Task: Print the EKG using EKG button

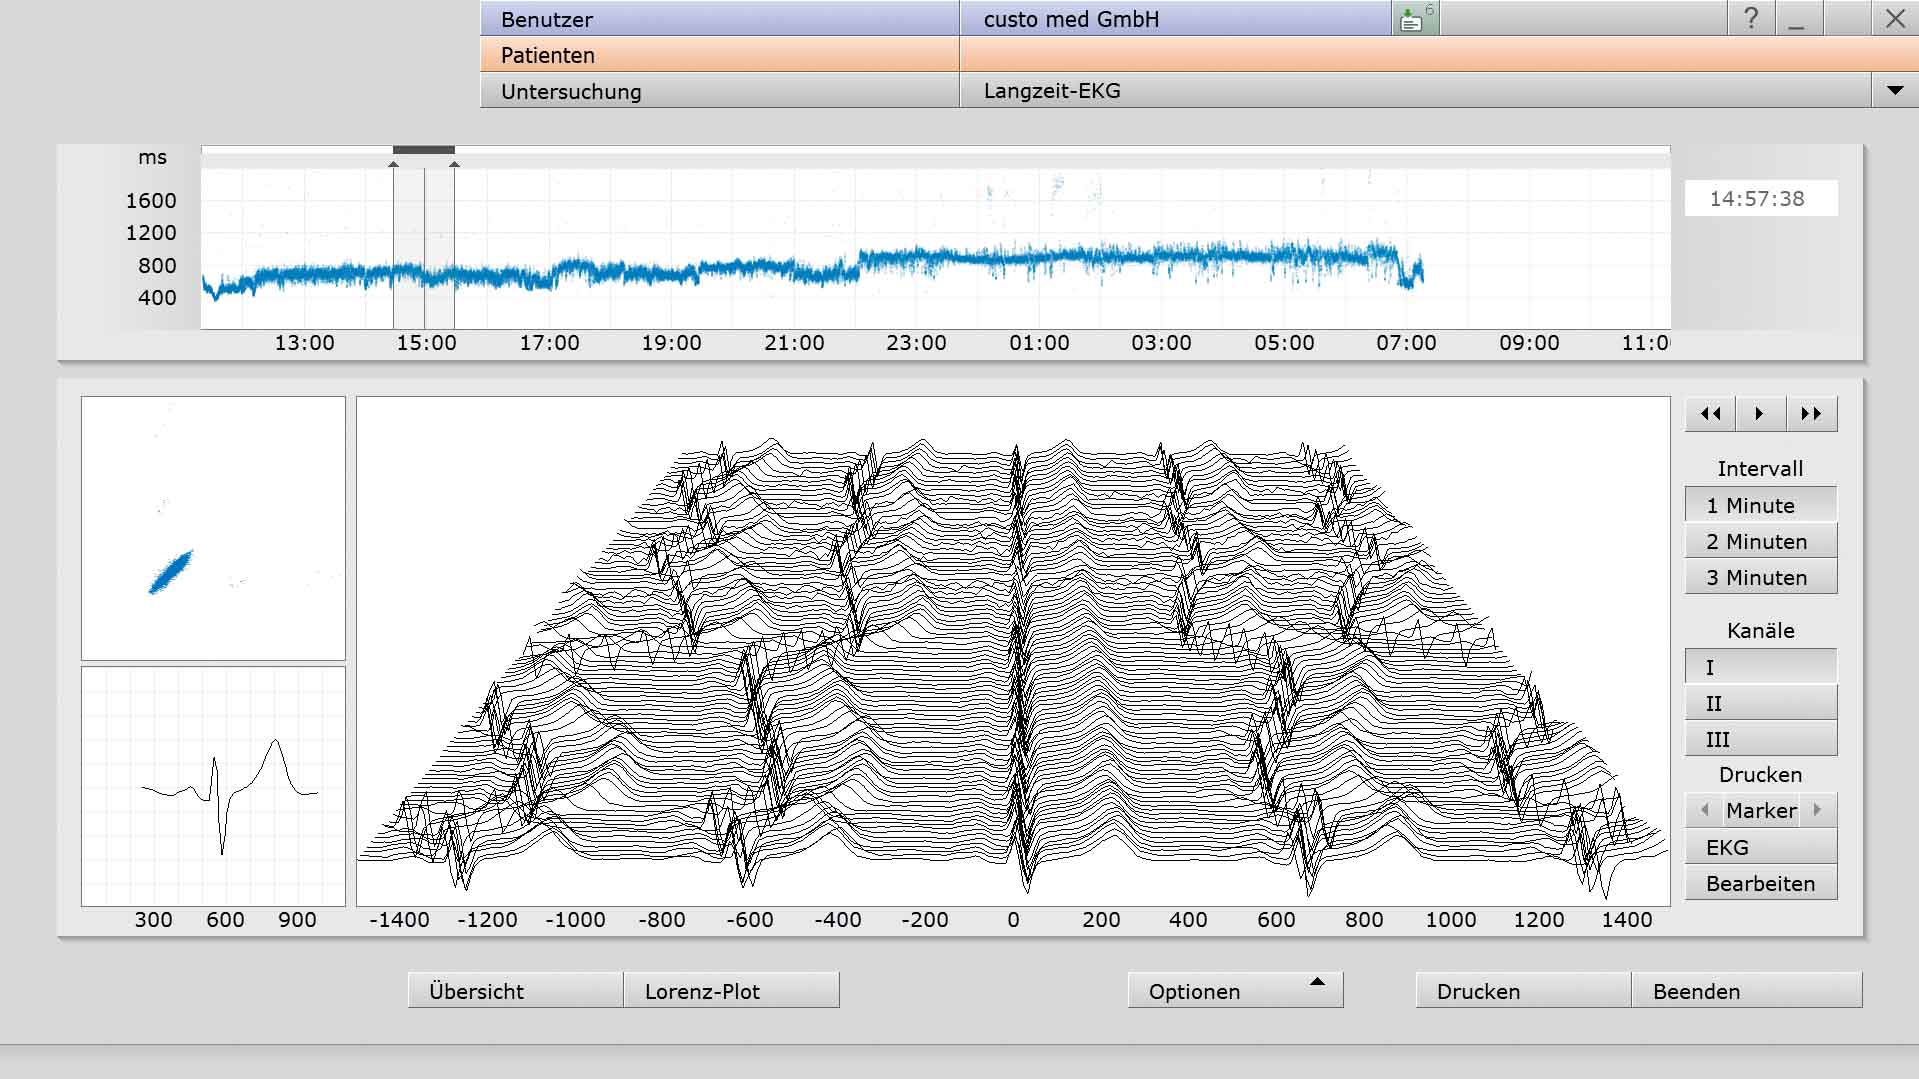Action: tap(1761, 847)
